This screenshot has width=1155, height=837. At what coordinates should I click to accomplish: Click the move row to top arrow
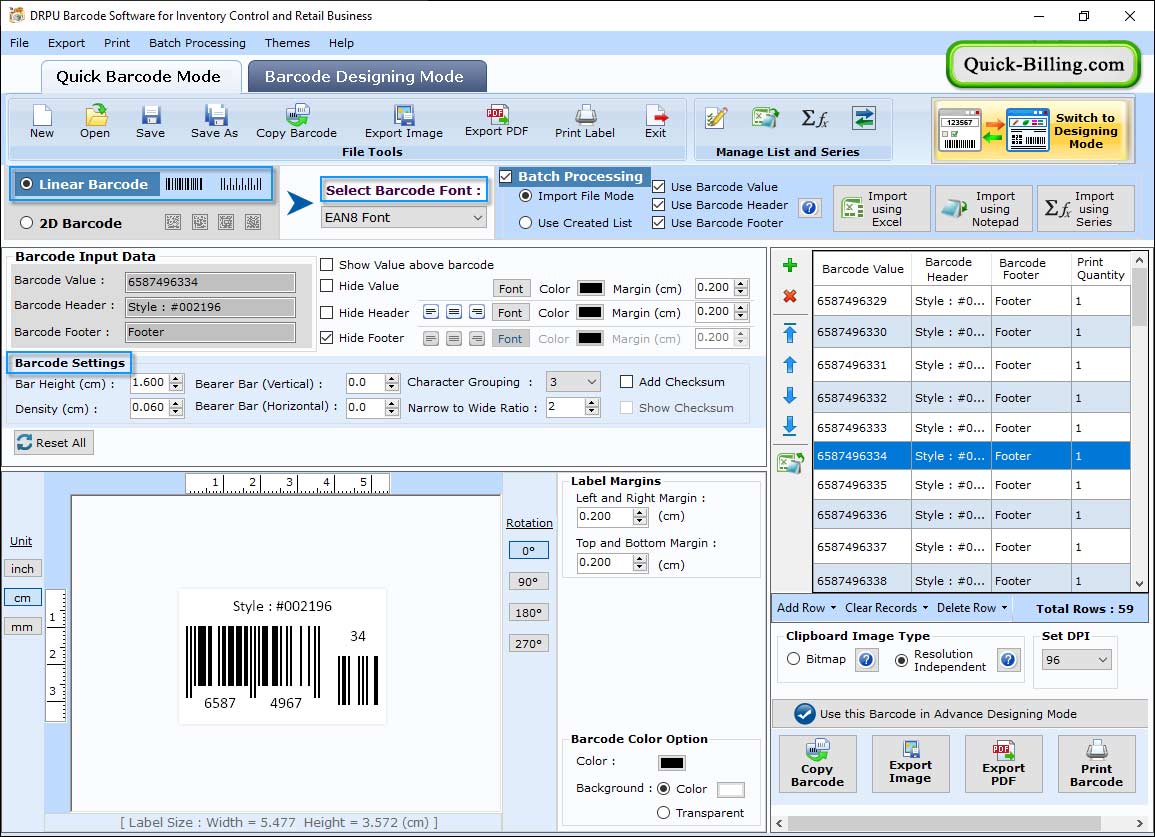(790, 333)
